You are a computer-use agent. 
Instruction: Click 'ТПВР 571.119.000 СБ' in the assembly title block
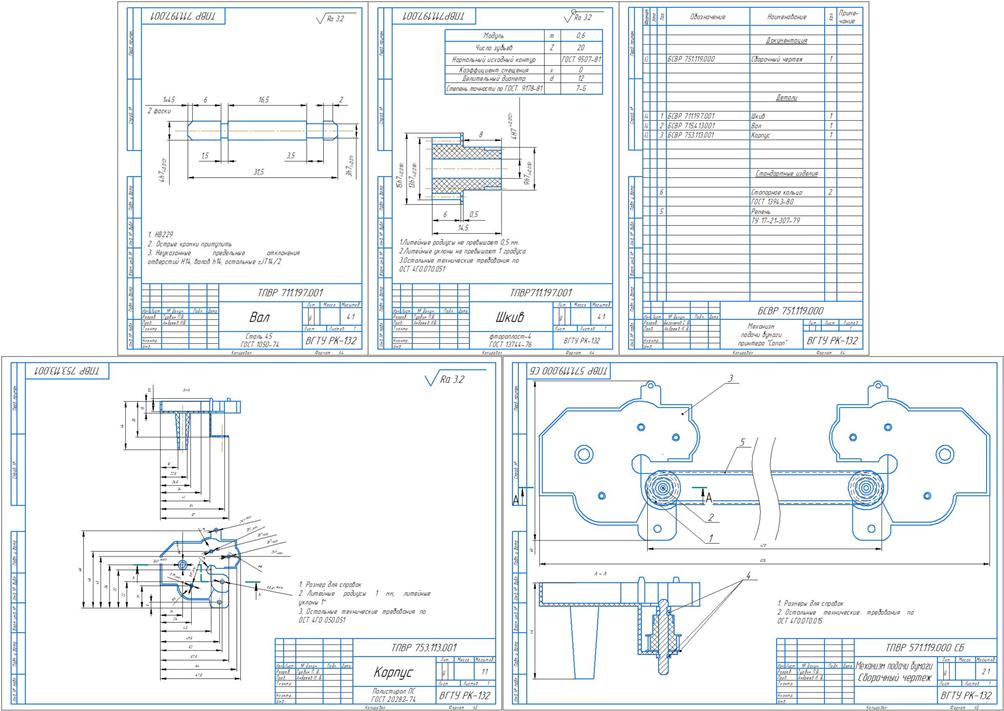(925, 648)
